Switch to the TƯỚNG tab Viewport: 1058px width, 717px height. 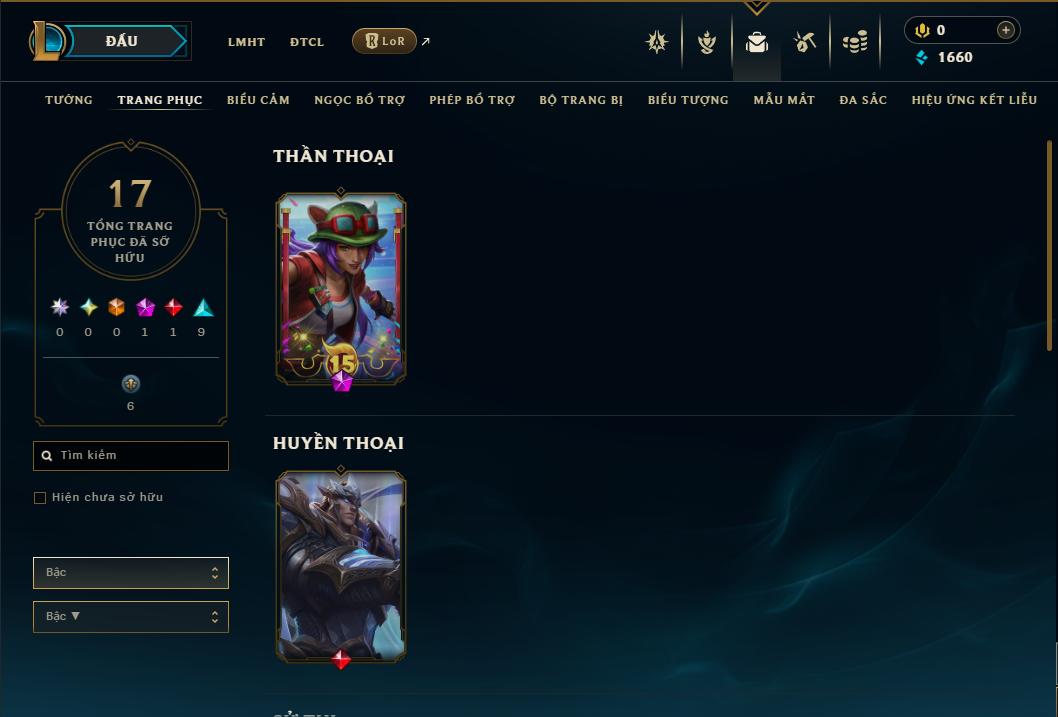pos(69,100)
